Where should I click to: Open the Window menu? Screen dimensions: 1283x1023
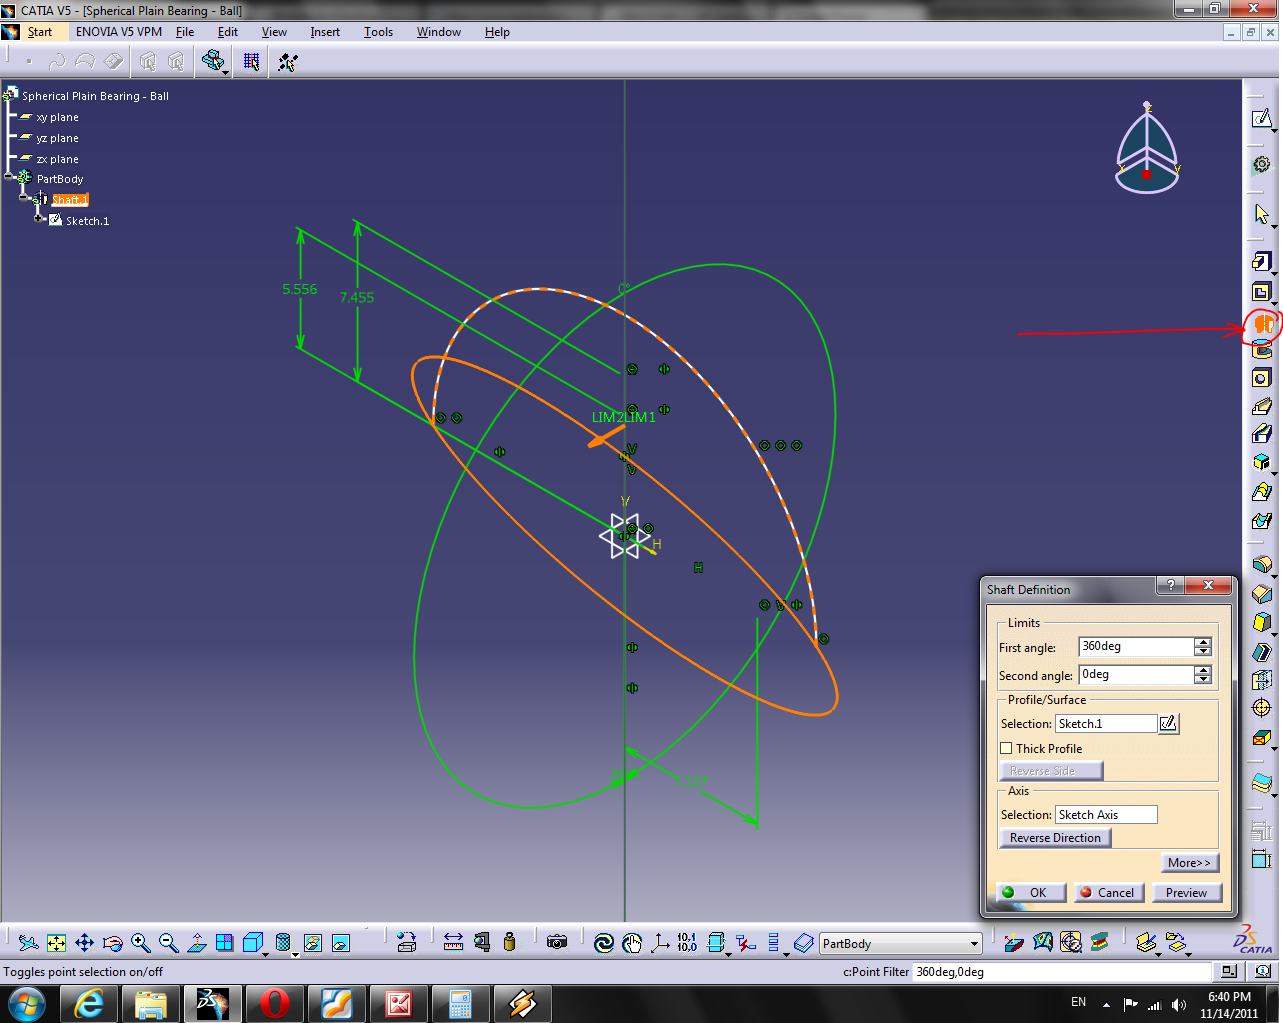pos(438,32)
